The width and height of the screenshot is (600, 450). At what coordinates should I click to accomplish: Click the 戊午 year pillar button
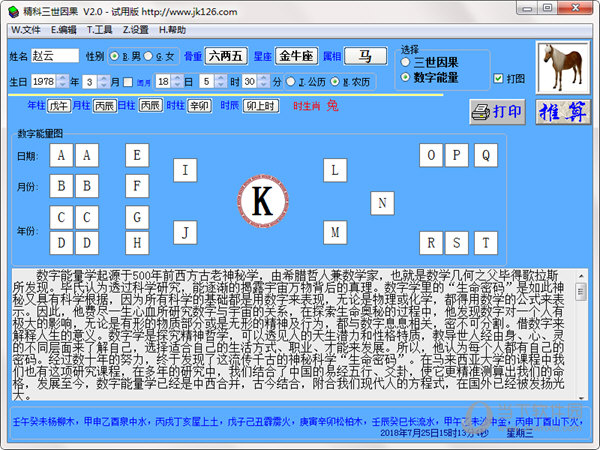point(59,106)
